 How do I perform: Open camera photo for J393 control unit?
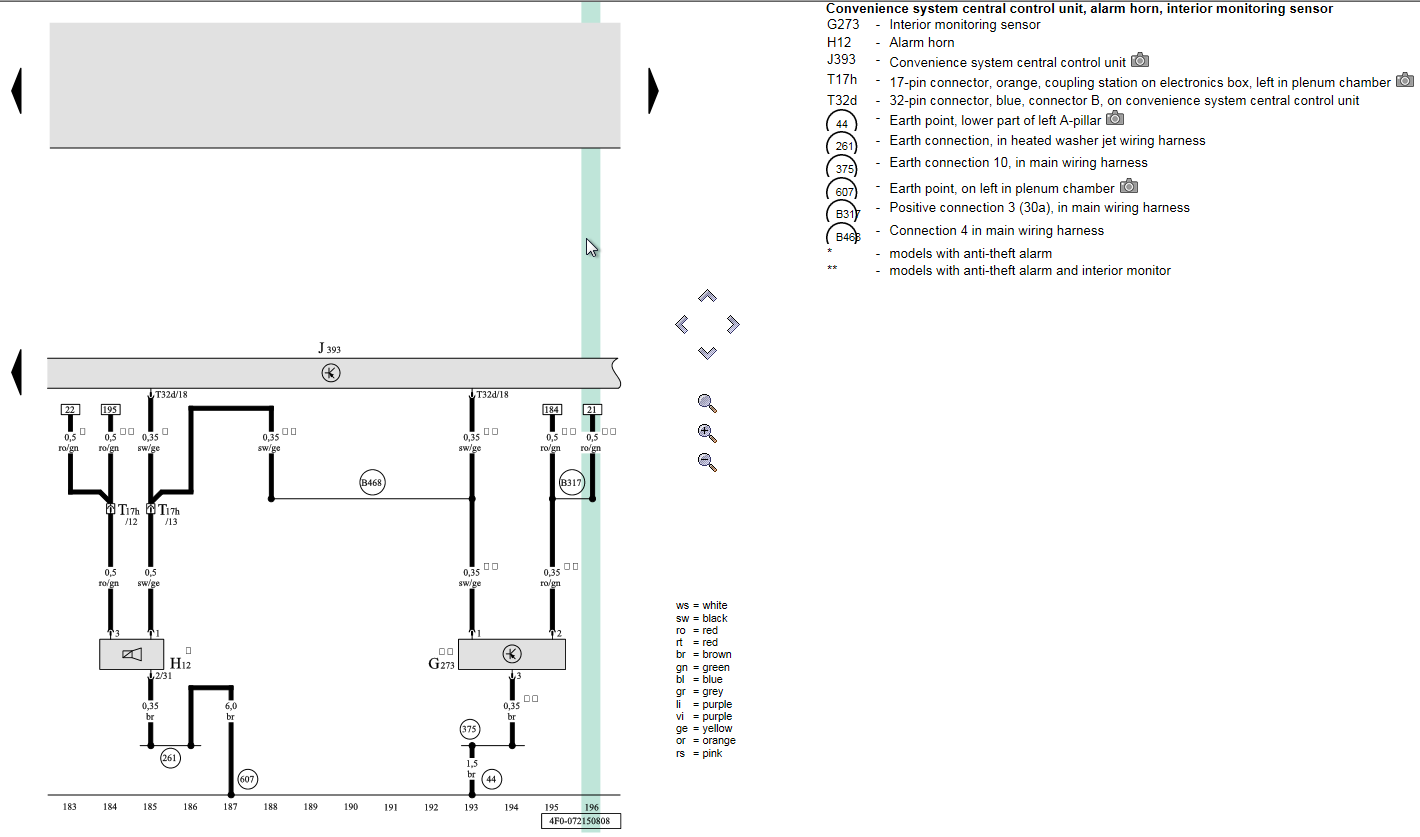[1140, 61]
